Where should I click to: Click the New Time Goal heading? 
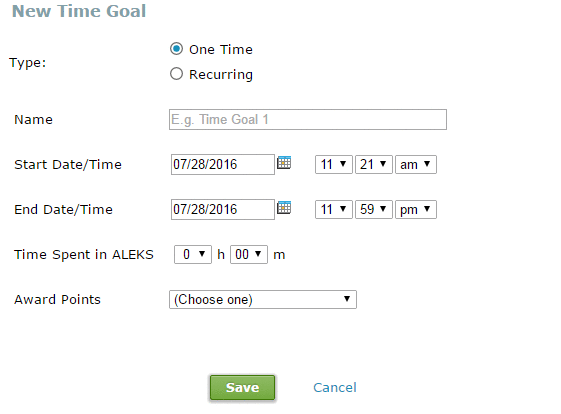[79, 11]
